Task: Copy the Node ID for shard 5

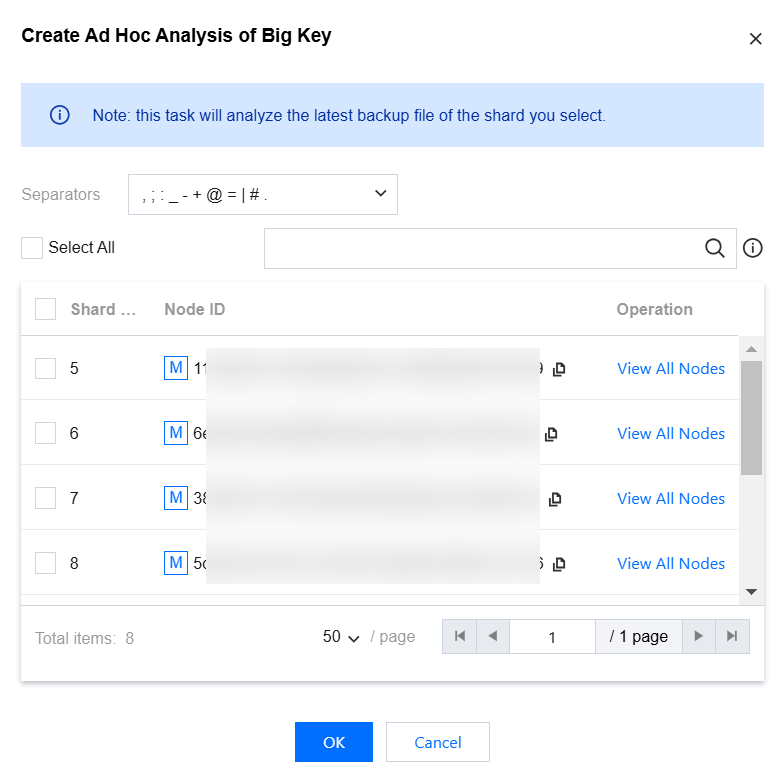Action: click(560, 369)
